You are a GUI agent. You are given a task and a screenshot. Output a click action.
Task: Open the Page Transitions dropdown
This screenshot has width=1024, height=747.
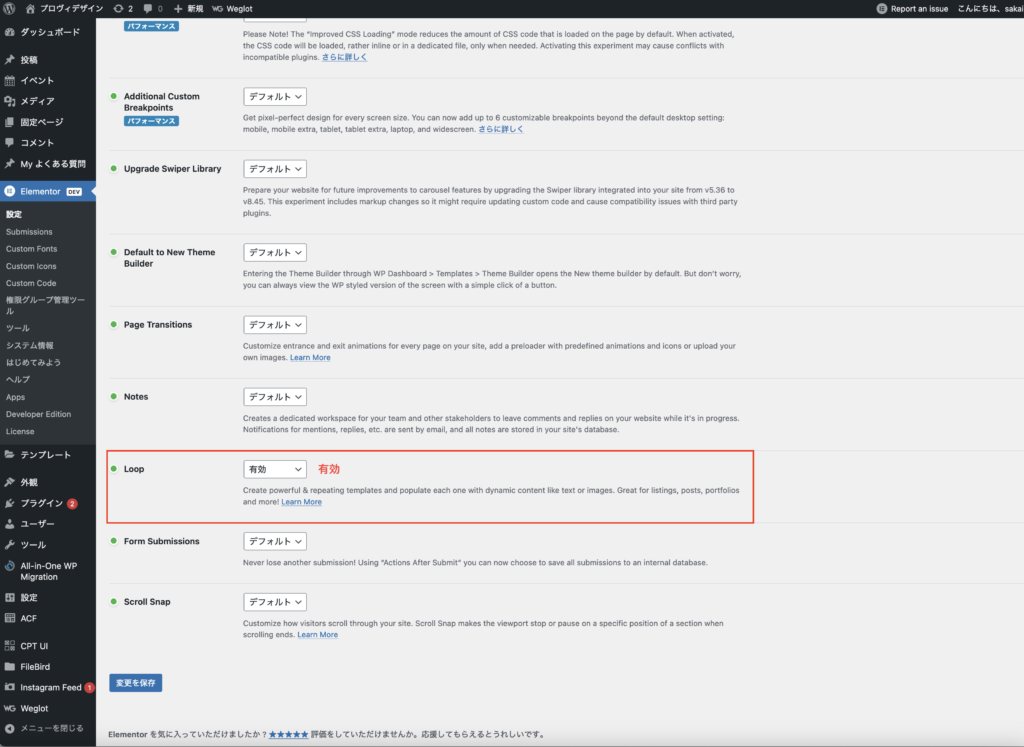click(x=275, y=325)
